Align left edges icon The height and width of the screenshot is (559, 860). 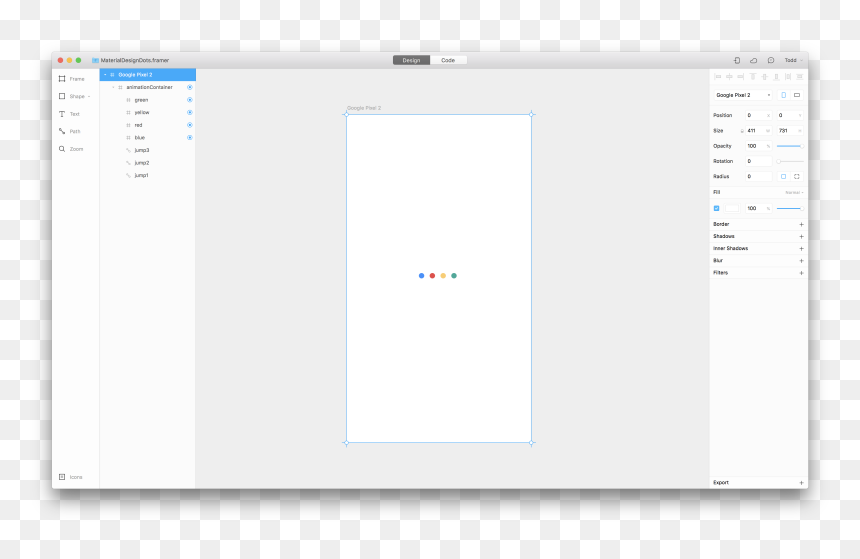click(x=718, y=77)
